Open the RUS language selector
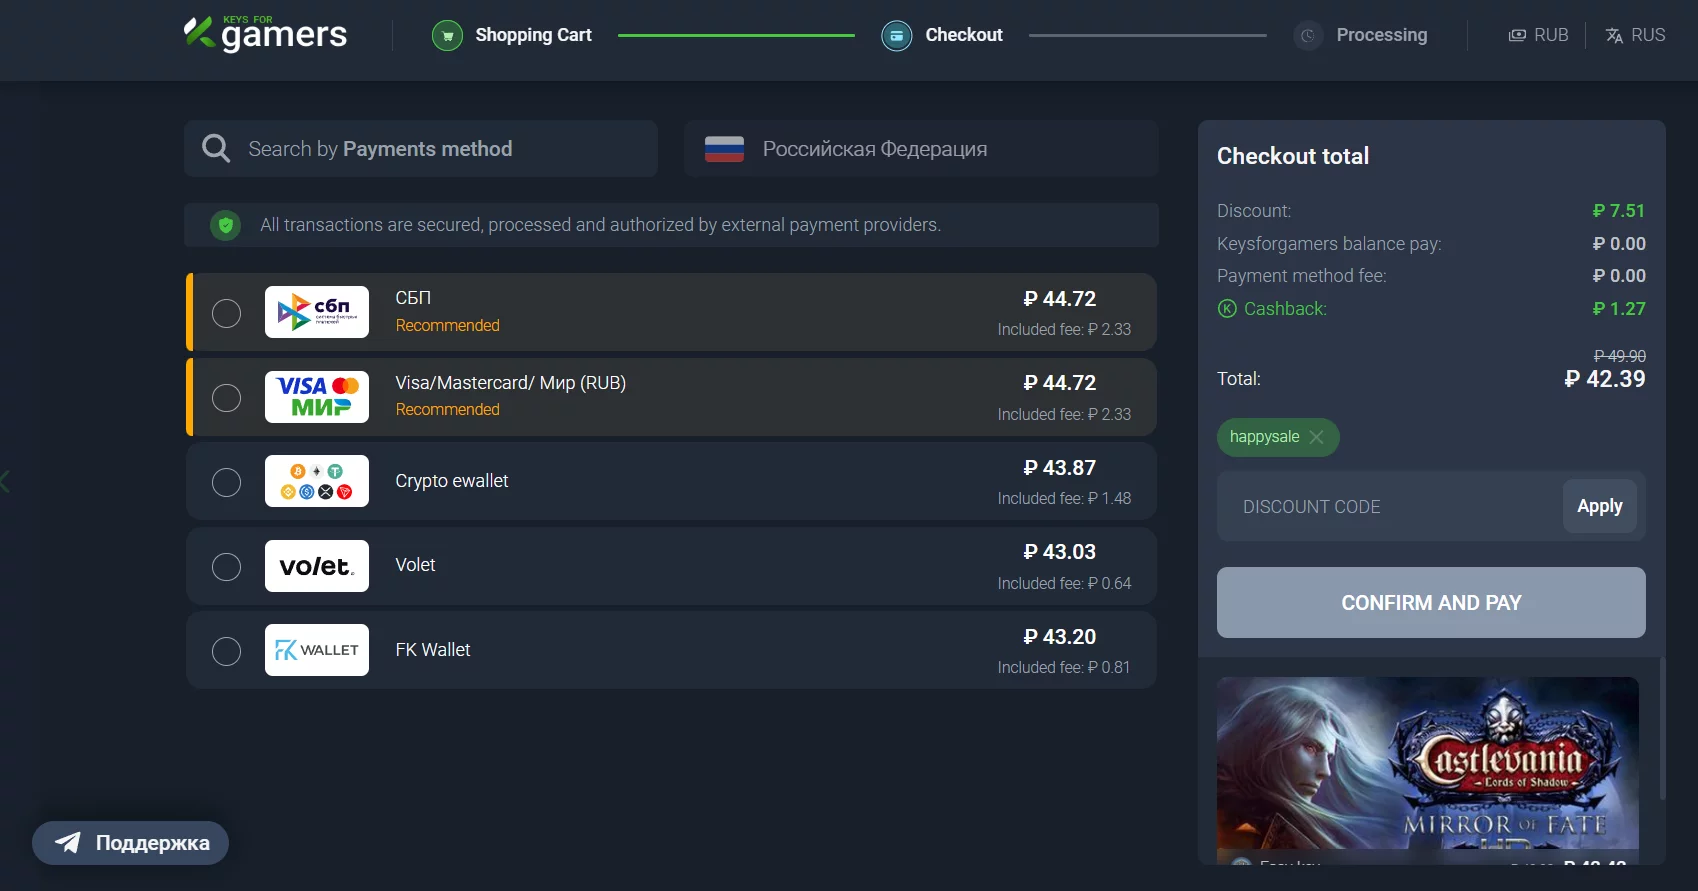This screenshot has width=1698, height=891. [1635, 35]
